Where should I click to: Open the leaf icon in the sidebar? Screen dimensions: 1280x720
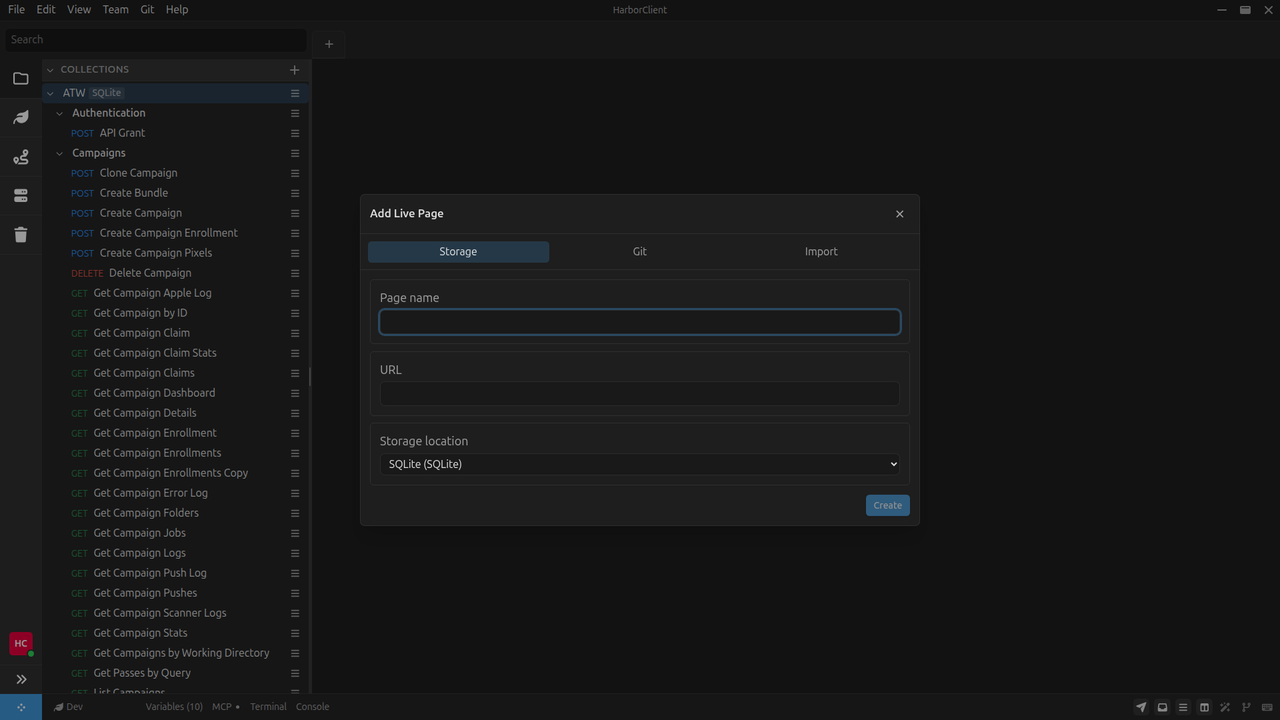click(20, 117)
